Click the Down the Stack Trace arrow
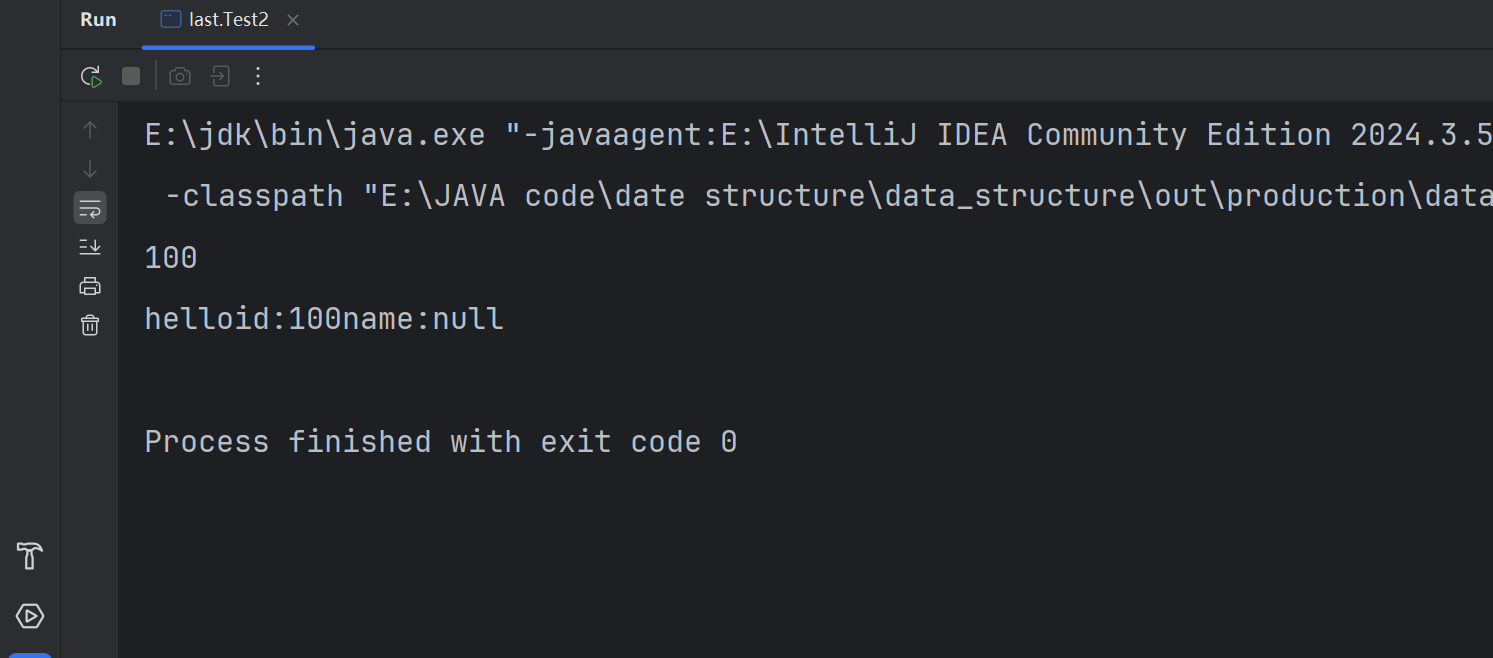1493x658 pixels. 90,168
